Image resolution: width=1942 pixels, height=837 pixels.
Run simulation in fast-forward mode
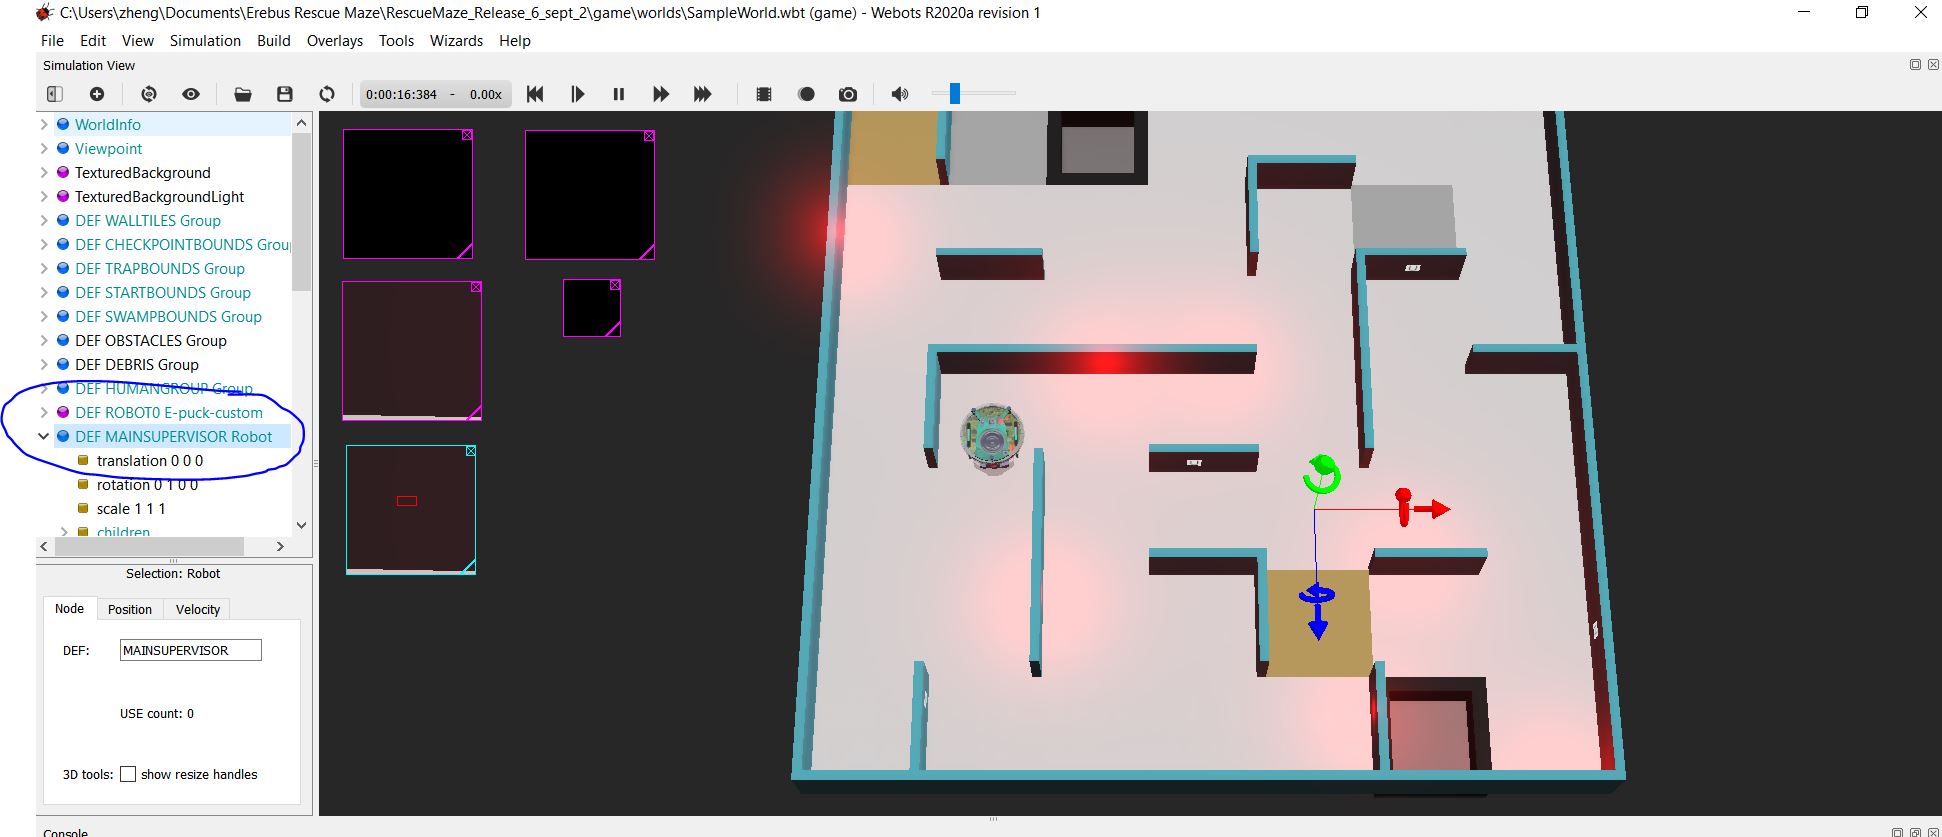703,94
